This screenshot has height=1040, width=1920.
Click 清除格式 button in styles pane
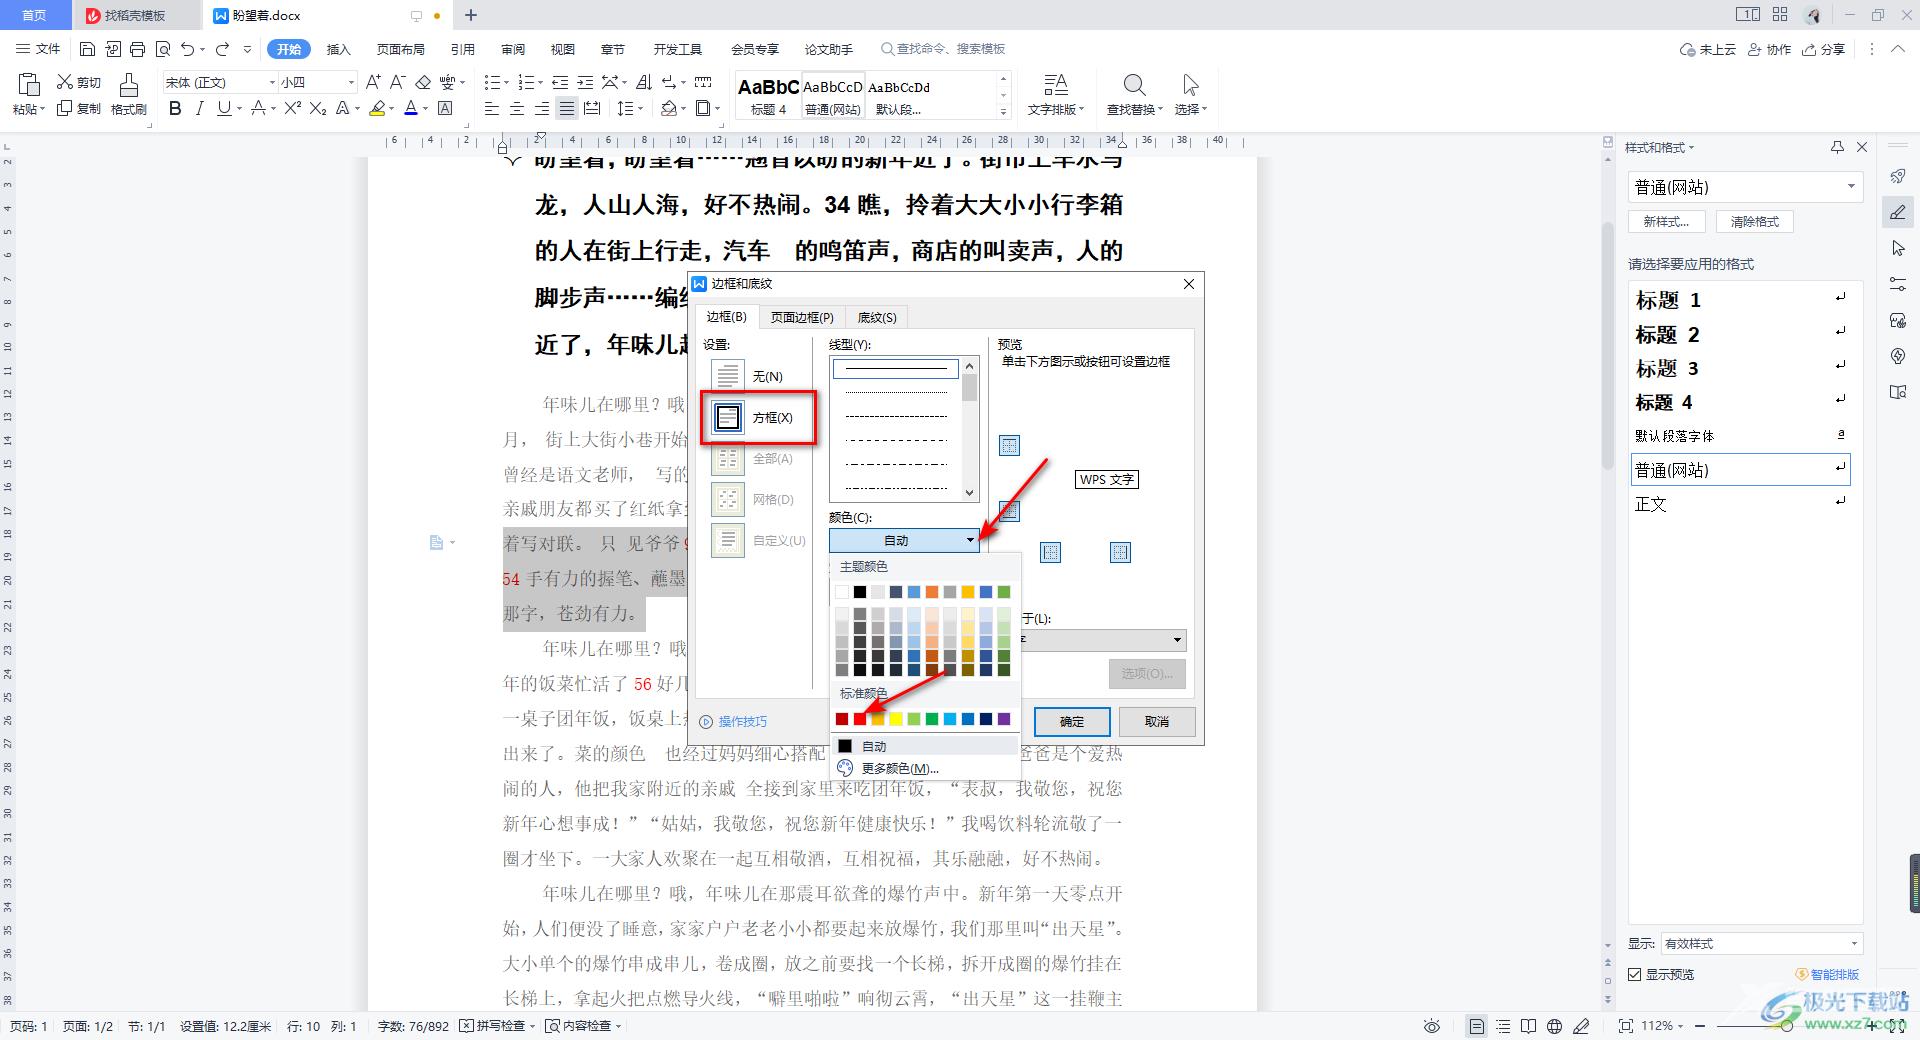tap(1755, 222)
